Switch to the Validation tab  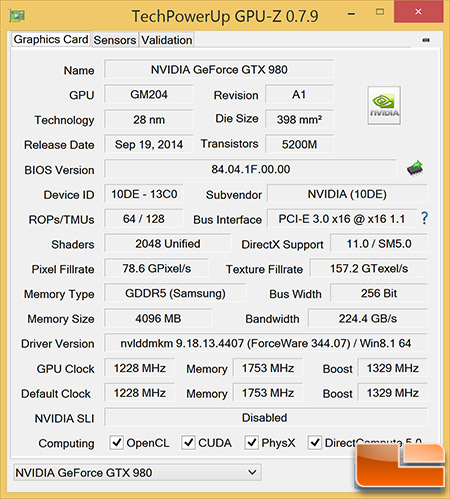[x=167, y=40]
